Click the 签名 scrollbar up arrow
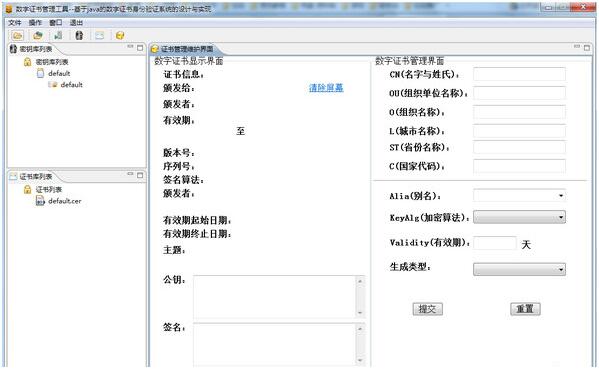The width and height of the screenshot is (599, 372). (x=360, y=328)
